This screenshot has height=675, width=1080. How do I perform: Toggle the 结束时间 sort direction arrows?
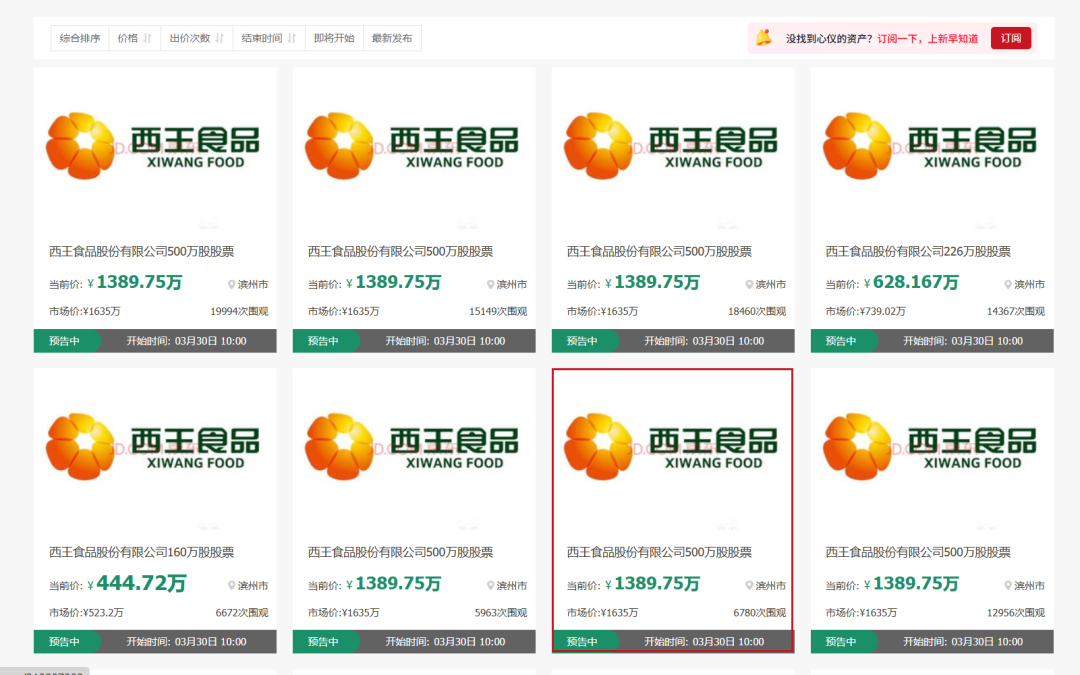click(x=289, y=37)
